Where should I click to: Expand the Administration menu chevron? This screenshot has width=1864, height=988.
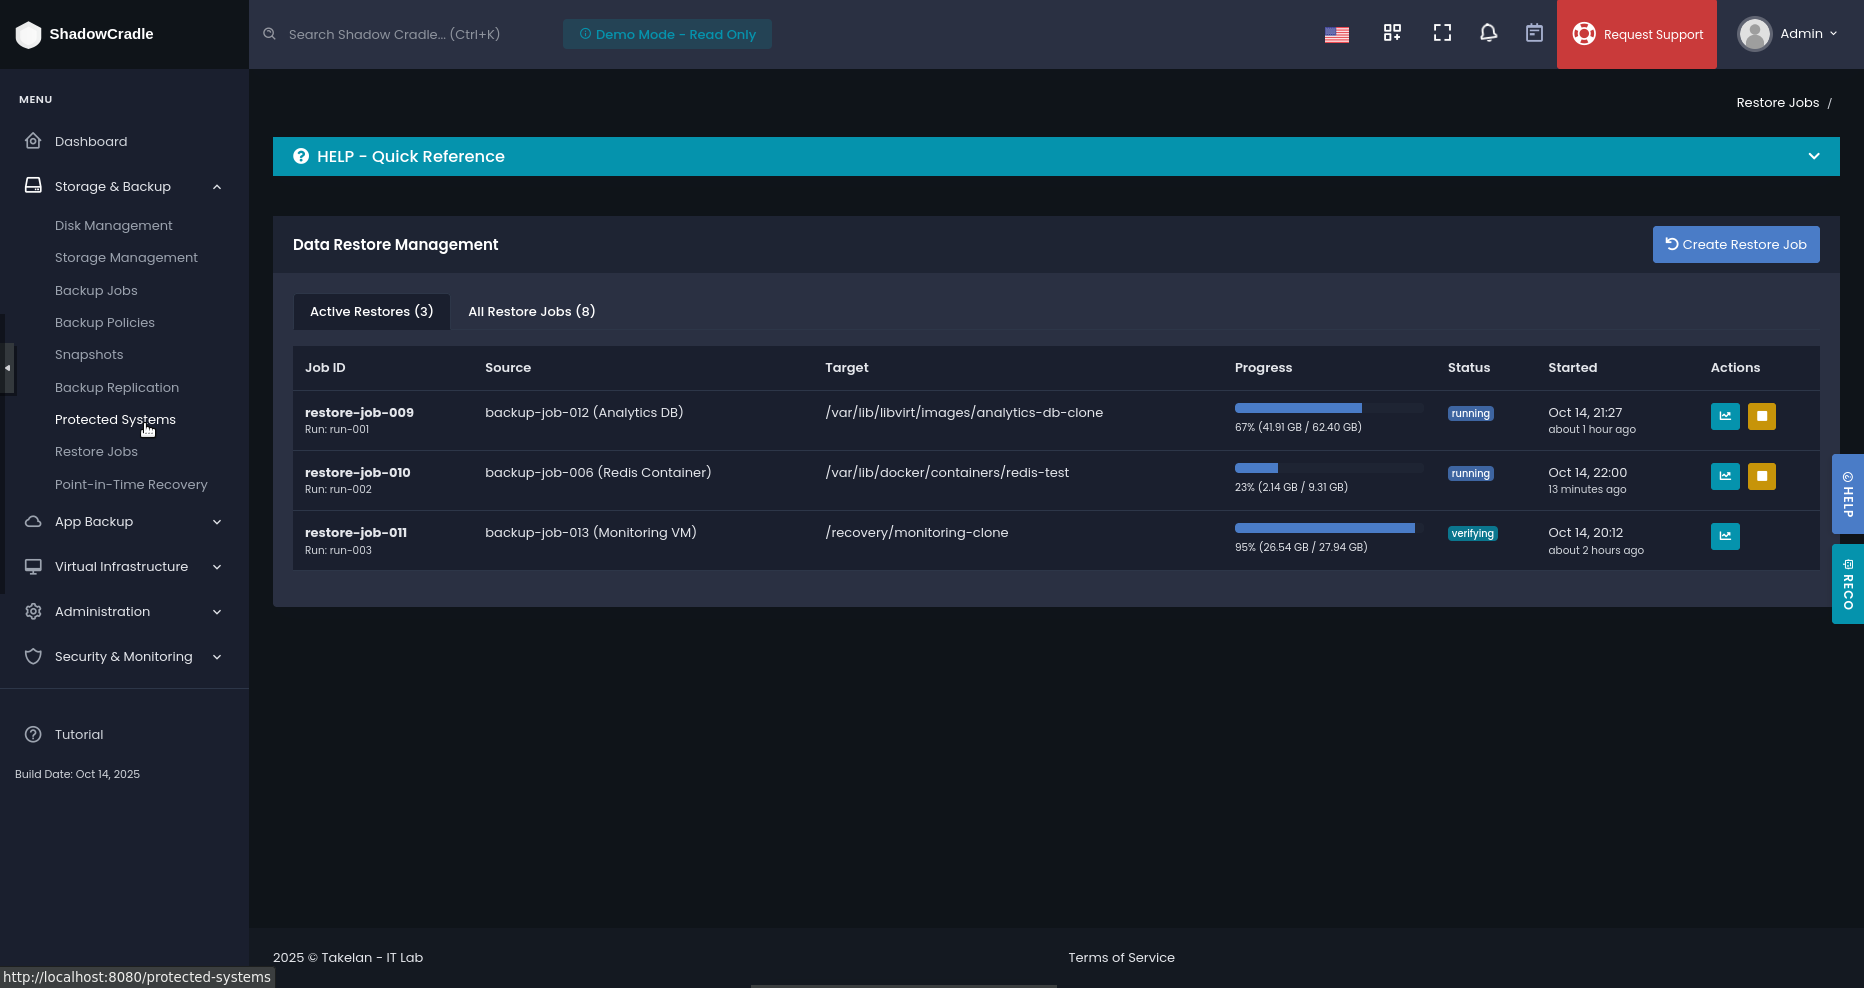217,612
